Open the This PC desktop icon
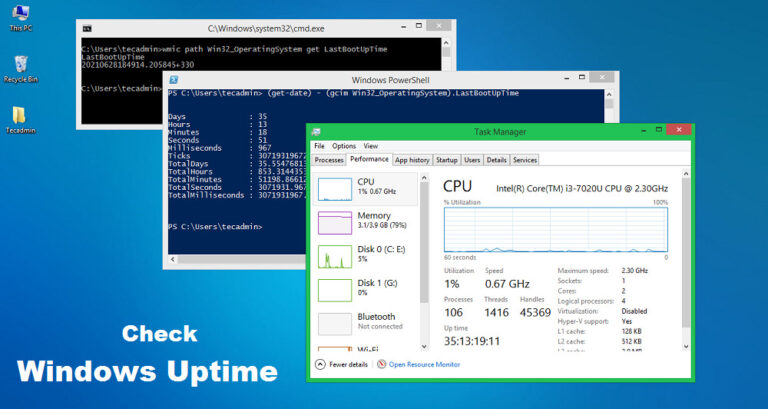Screen dimensions: 768x409 coord(19,14)
